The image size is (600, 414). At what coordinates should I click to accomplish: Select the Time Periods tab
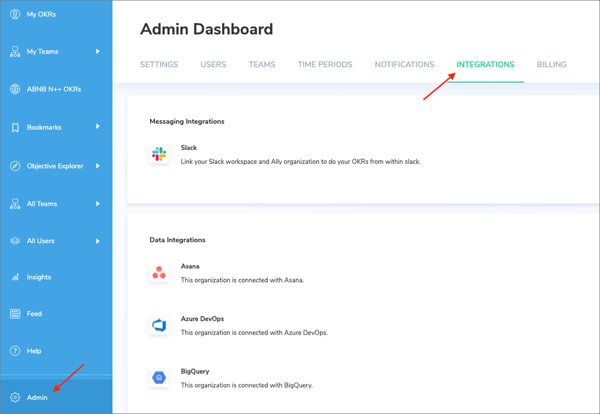(325, 65)
